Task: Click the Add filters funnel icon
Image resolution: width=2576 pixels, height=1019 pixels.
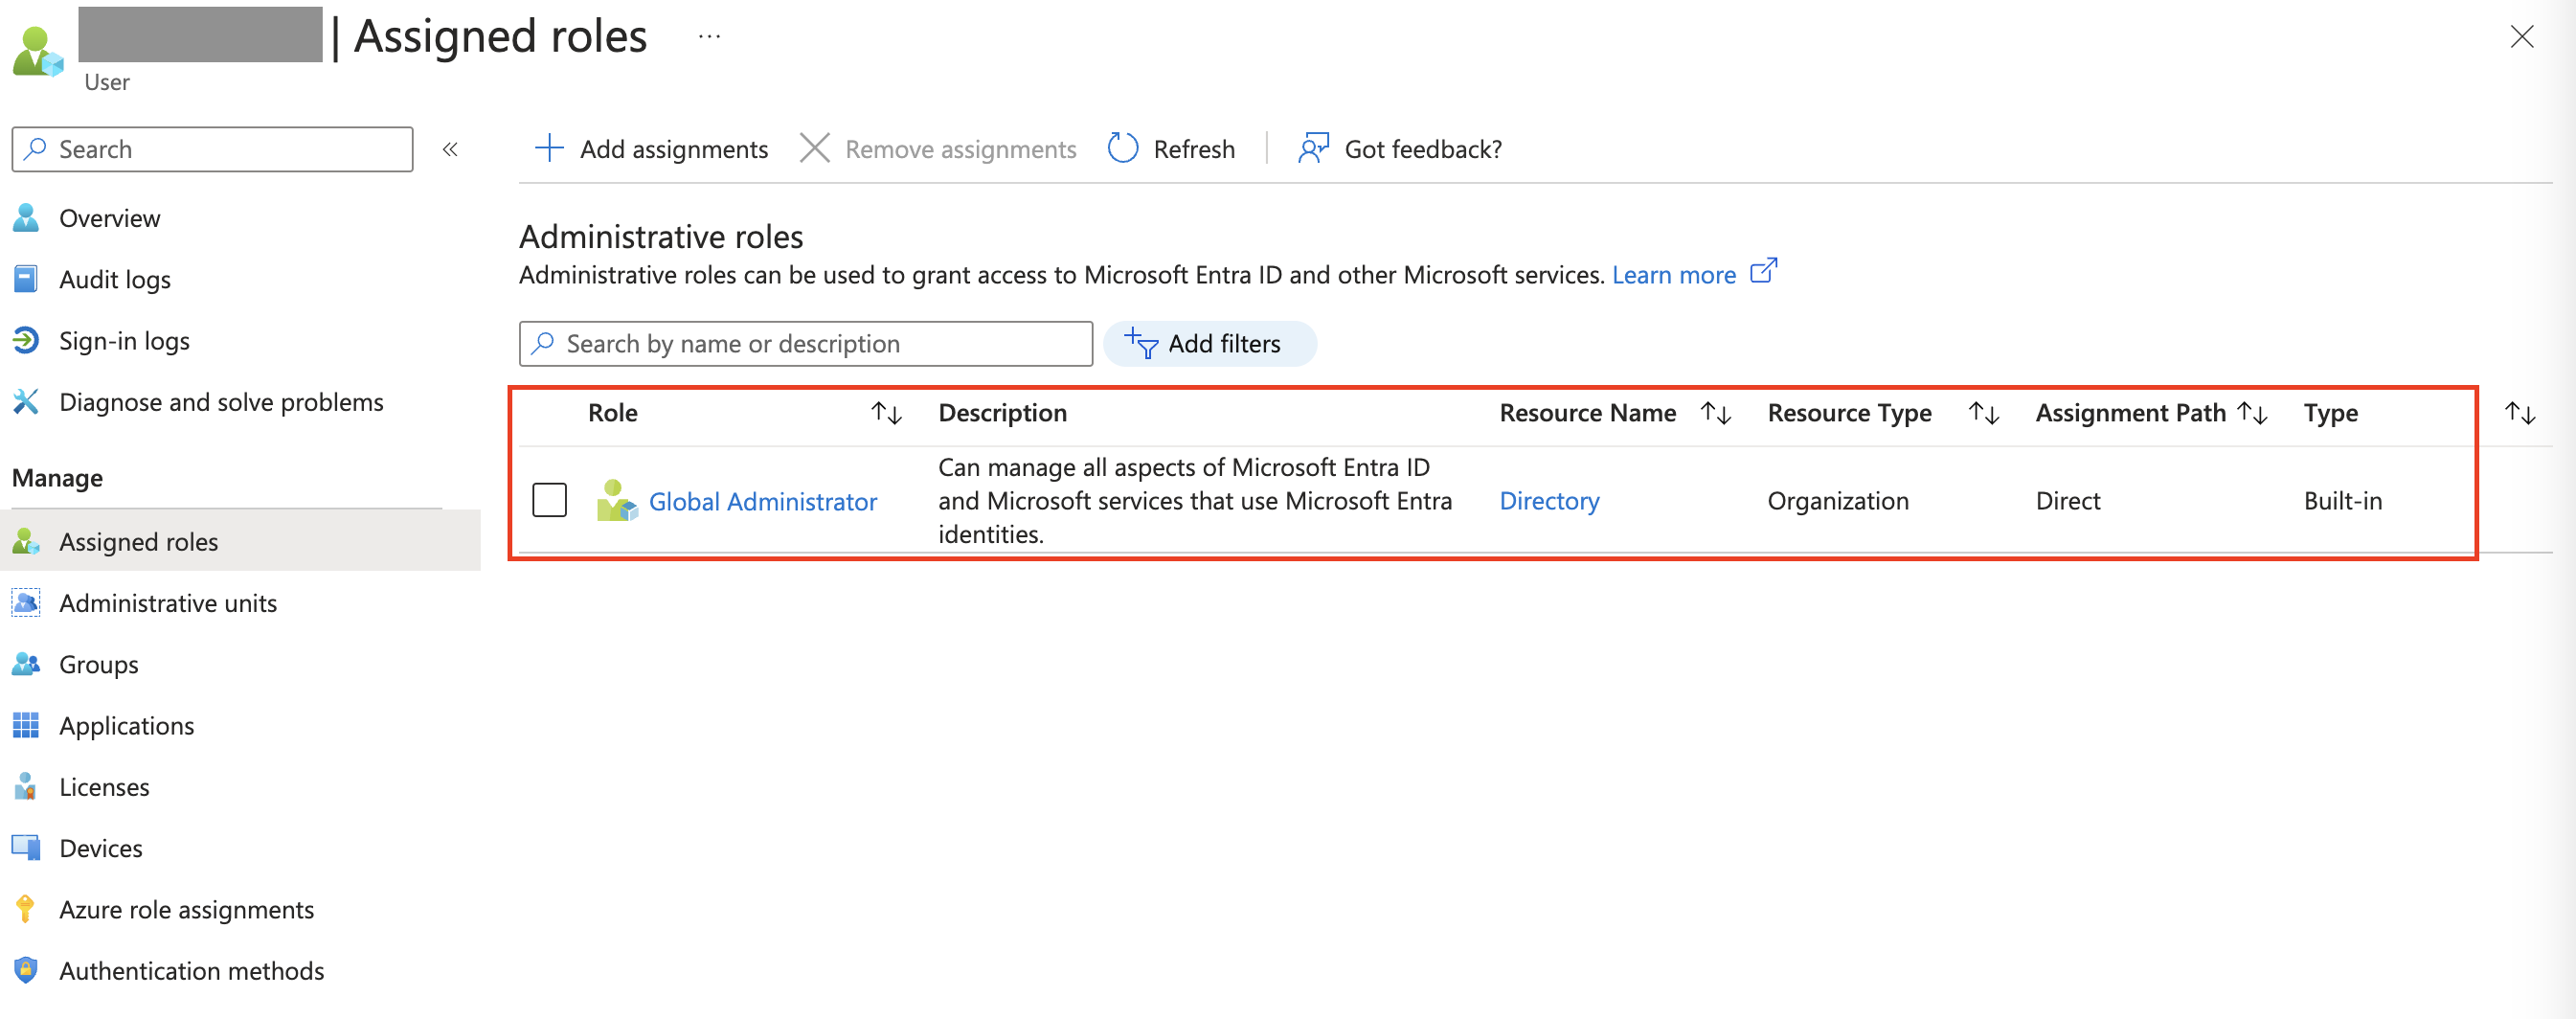Action: (x=1141, y=344)
